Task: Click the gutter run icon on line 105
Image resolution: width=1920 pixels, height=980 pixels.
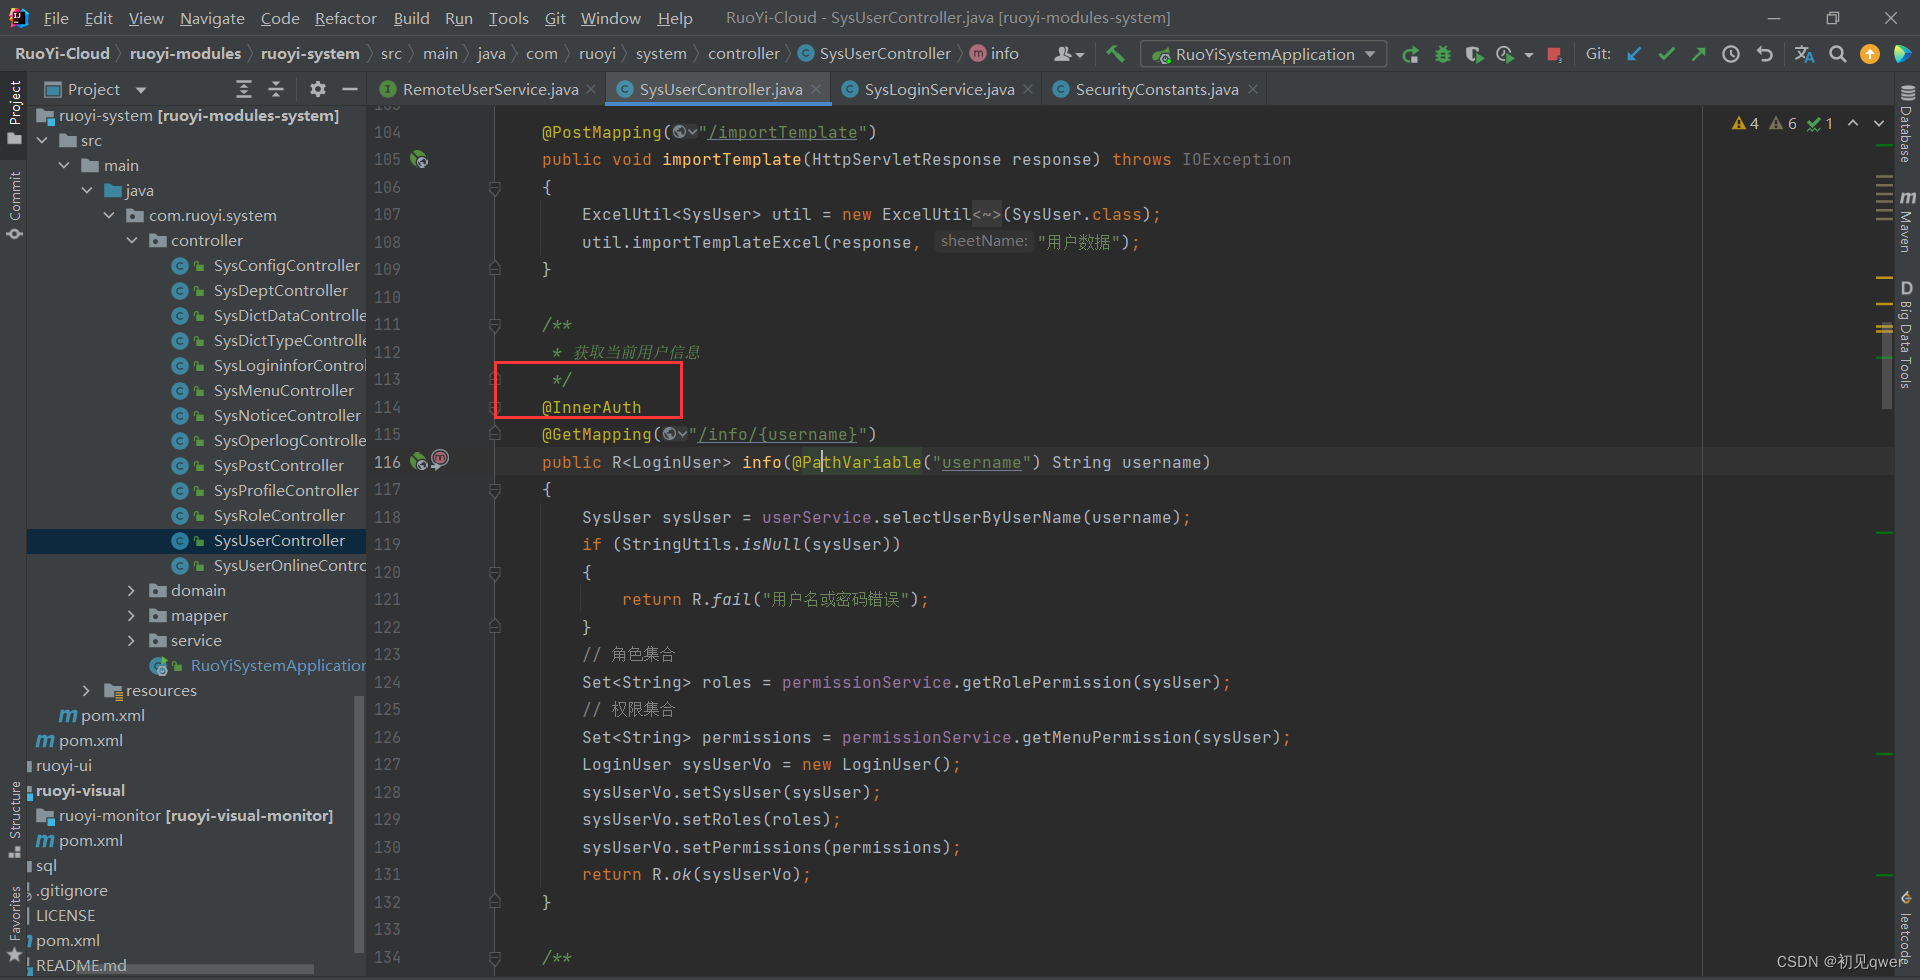Action: pos(419,160)
